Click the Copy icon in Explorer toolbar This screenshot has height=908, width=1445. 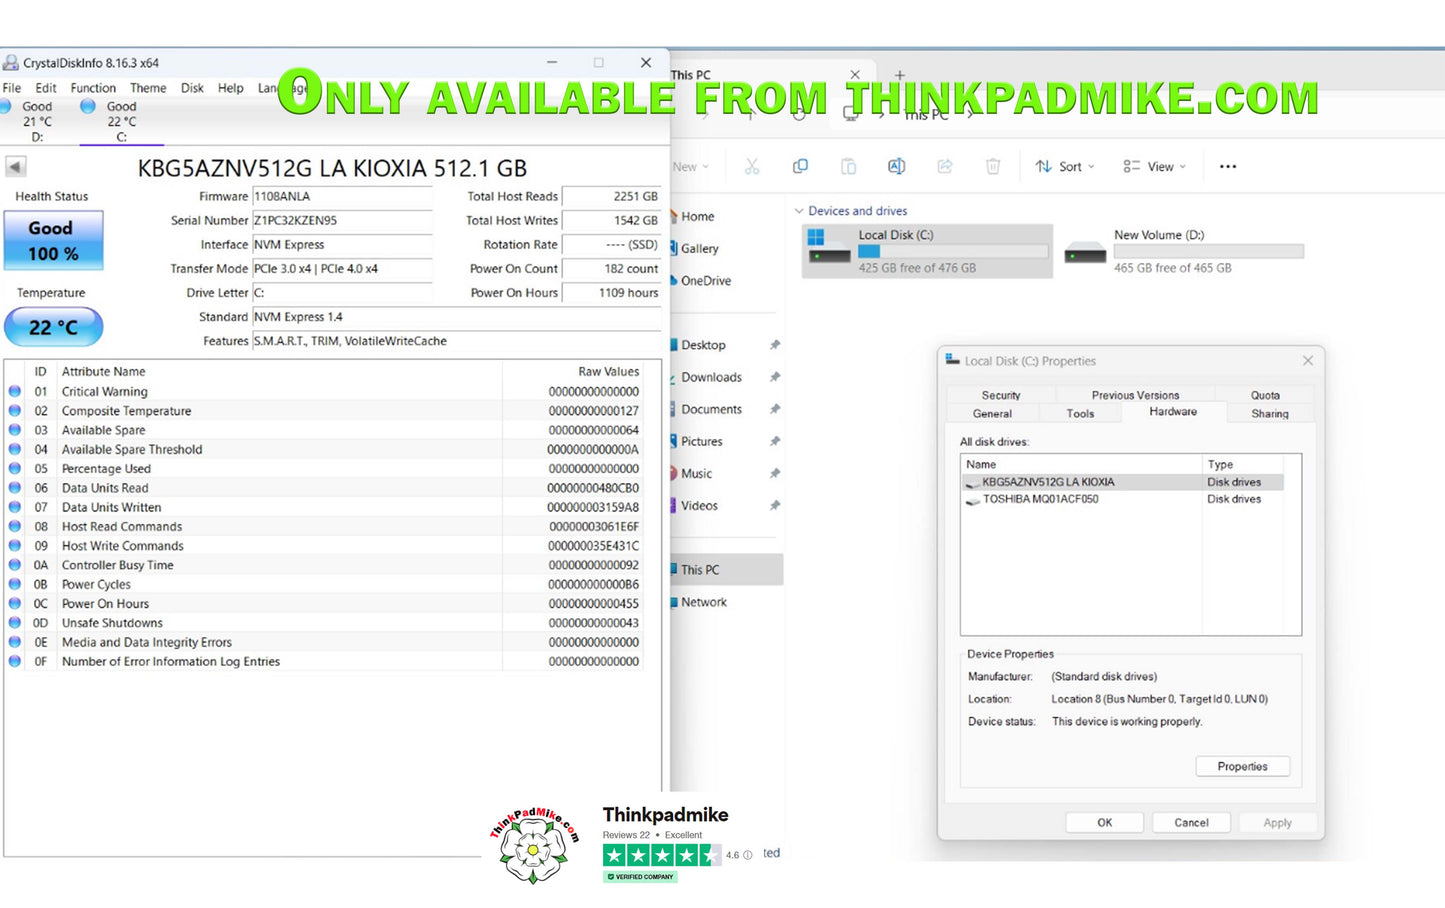tap(800, 166)
